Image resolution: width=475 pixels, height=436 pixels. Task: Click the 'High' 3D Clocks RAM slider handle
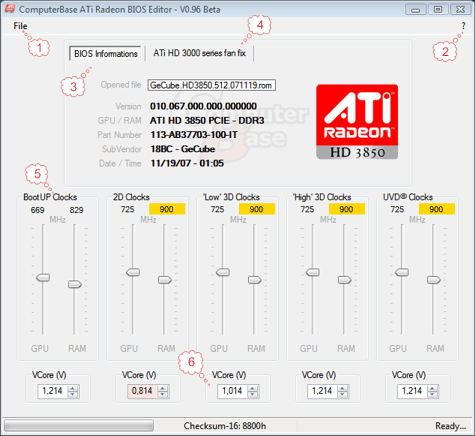point(344,280)
